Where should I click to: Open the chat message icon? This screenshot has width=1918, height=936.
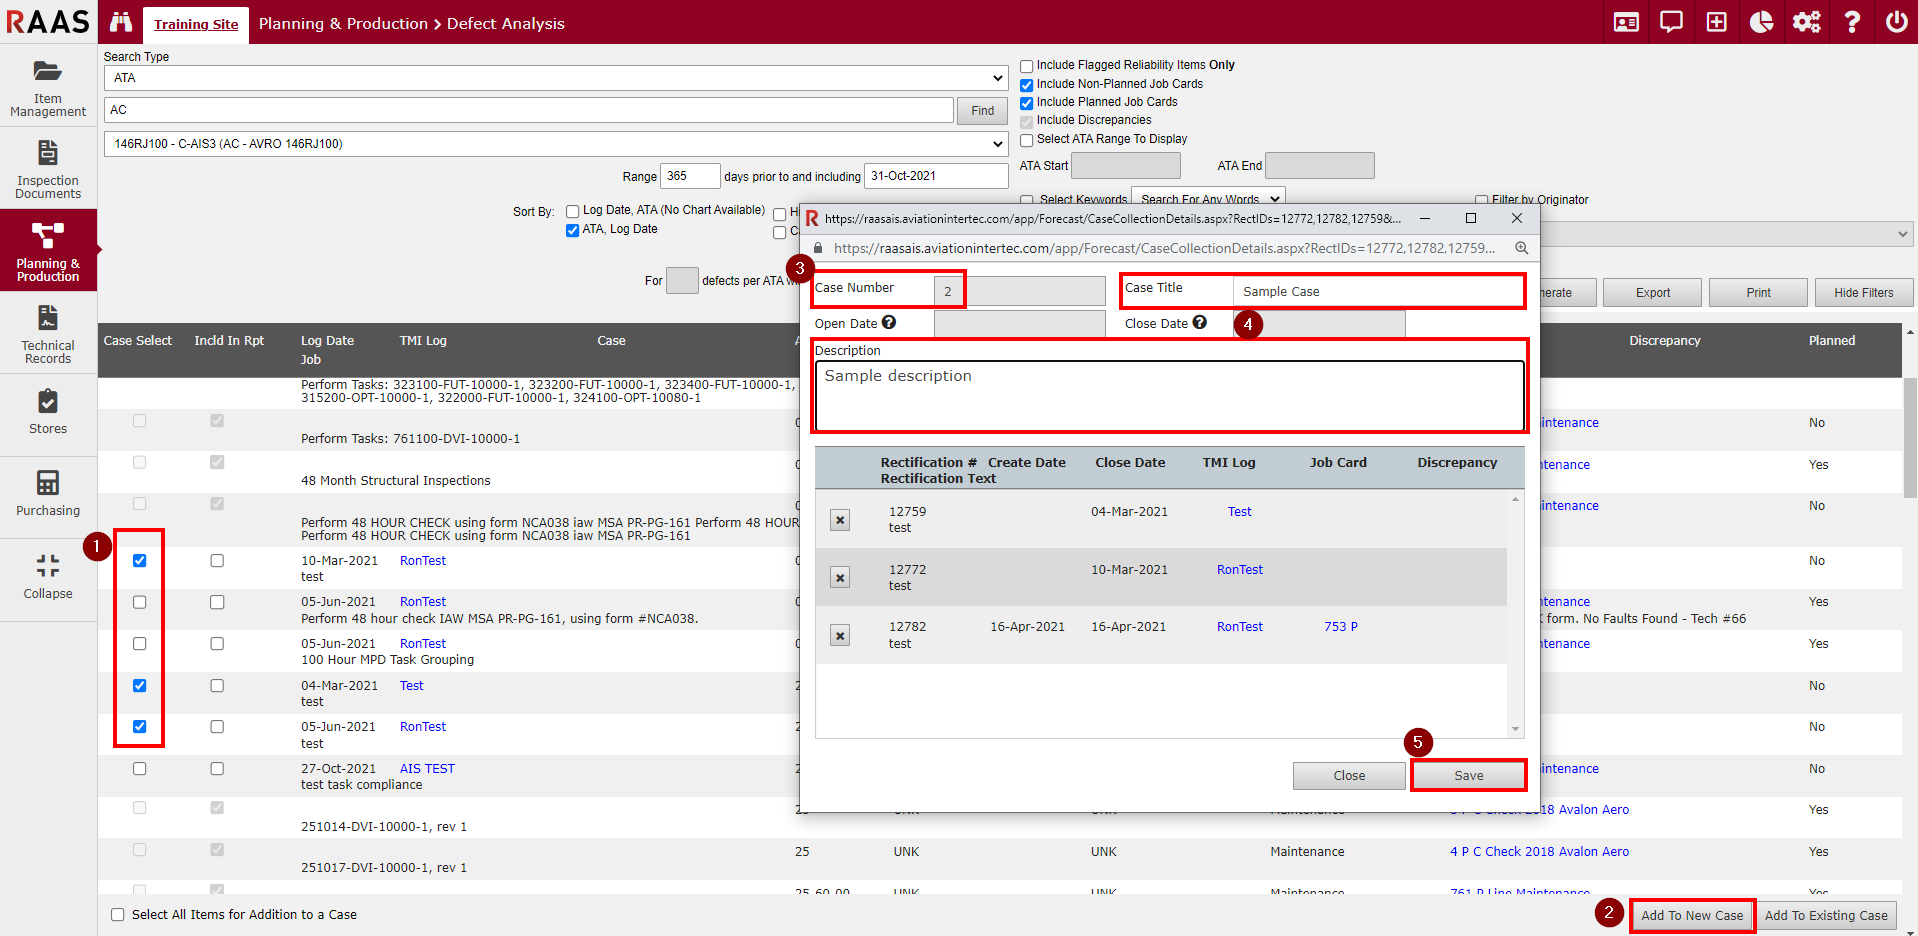coord(1671,22)
